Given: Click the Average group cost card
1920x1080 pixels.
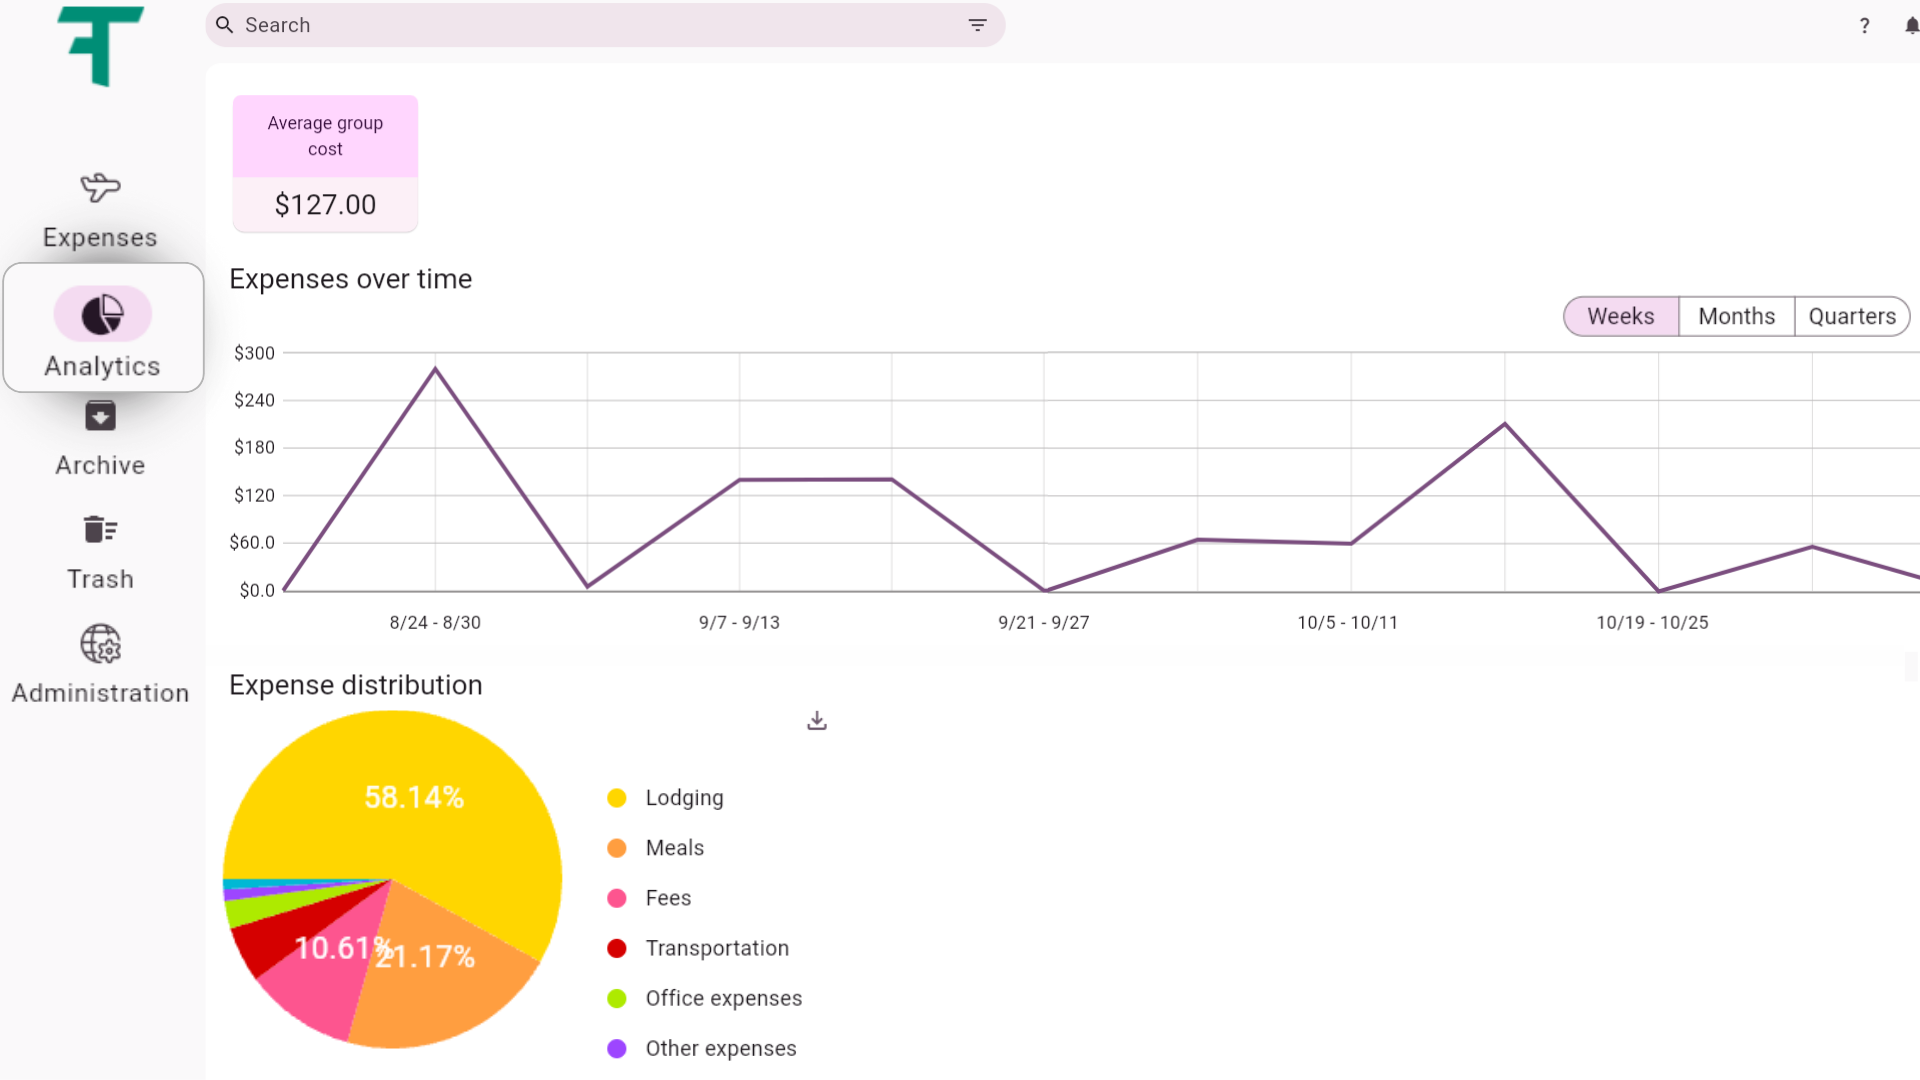Looking at the screenshot, I should click(x=325, y=163).
